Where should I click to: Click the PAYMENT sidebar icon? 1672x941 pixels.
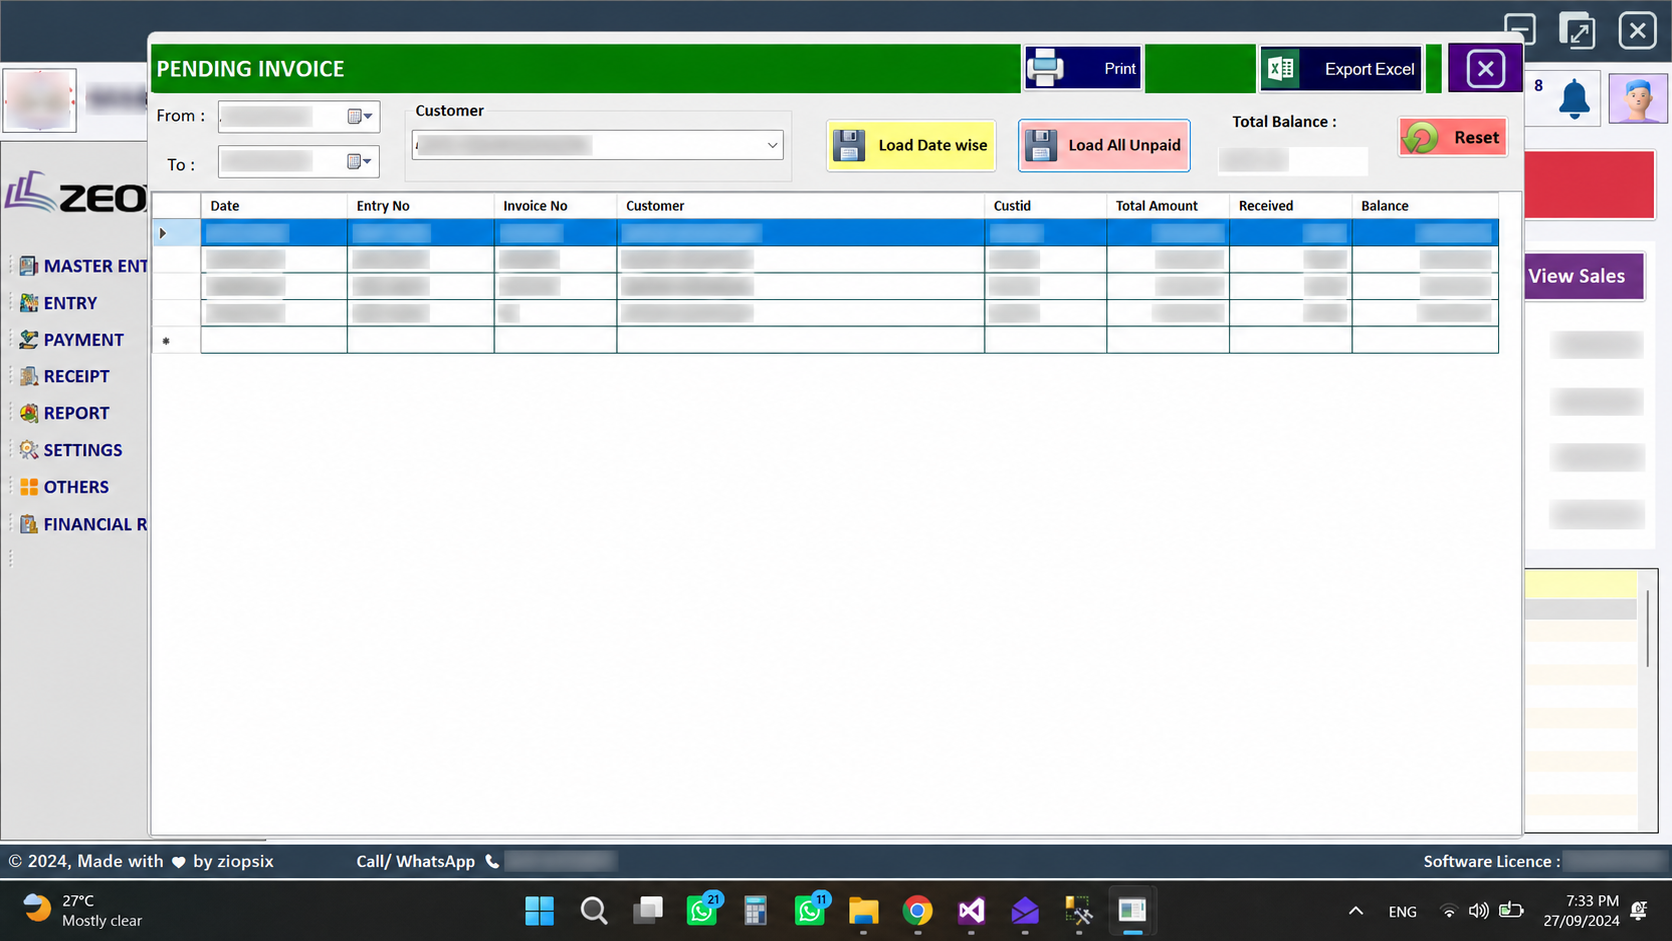[x=29, y=340]
